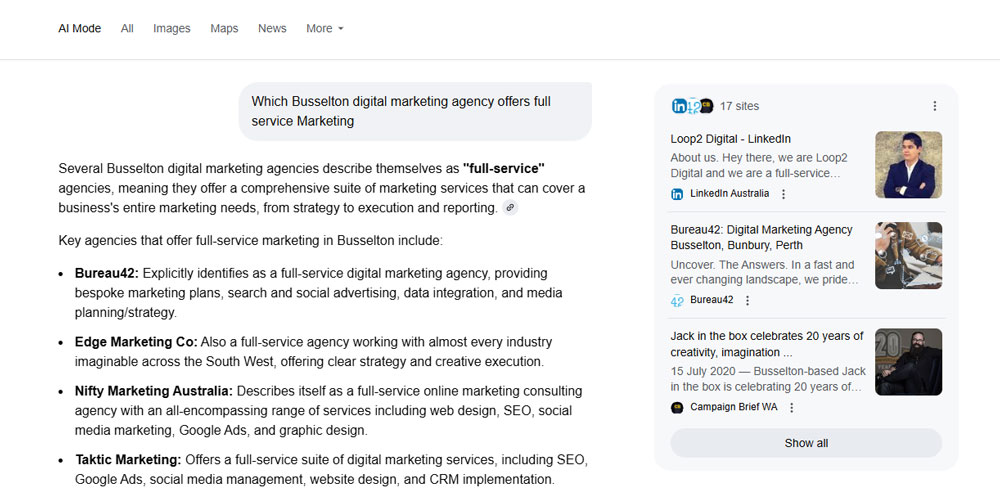Open the three-dot menu beside the Bureau42 source
The width and height of the screenshot is (1000, 499).
(x=747, y=300)
